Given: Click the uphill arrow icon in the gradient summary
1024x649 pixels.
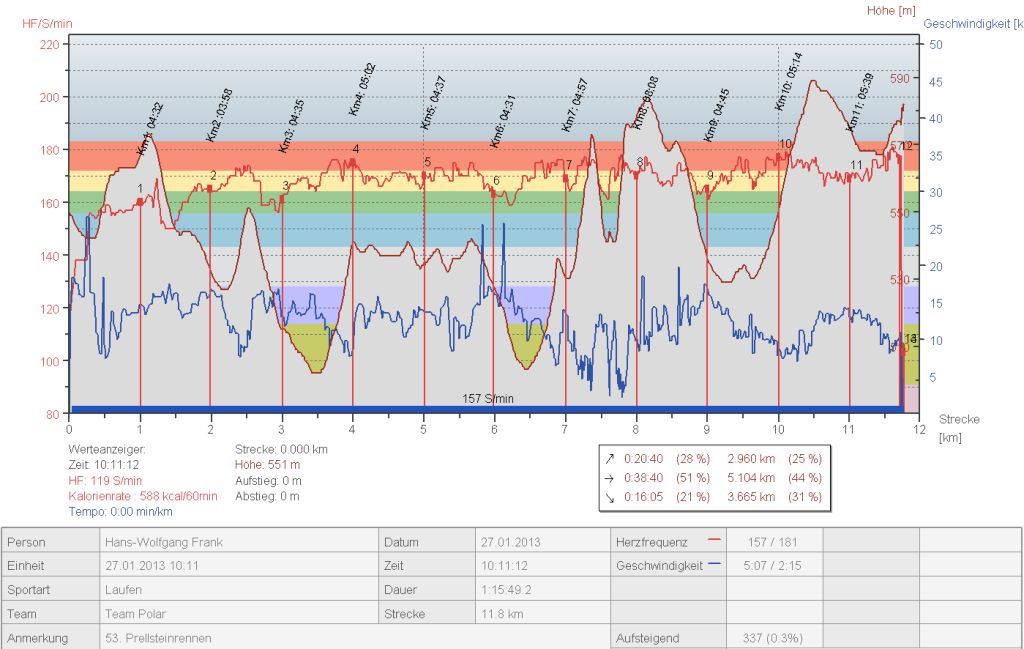Looking at the screenshot, I should [x=609, y=459].
